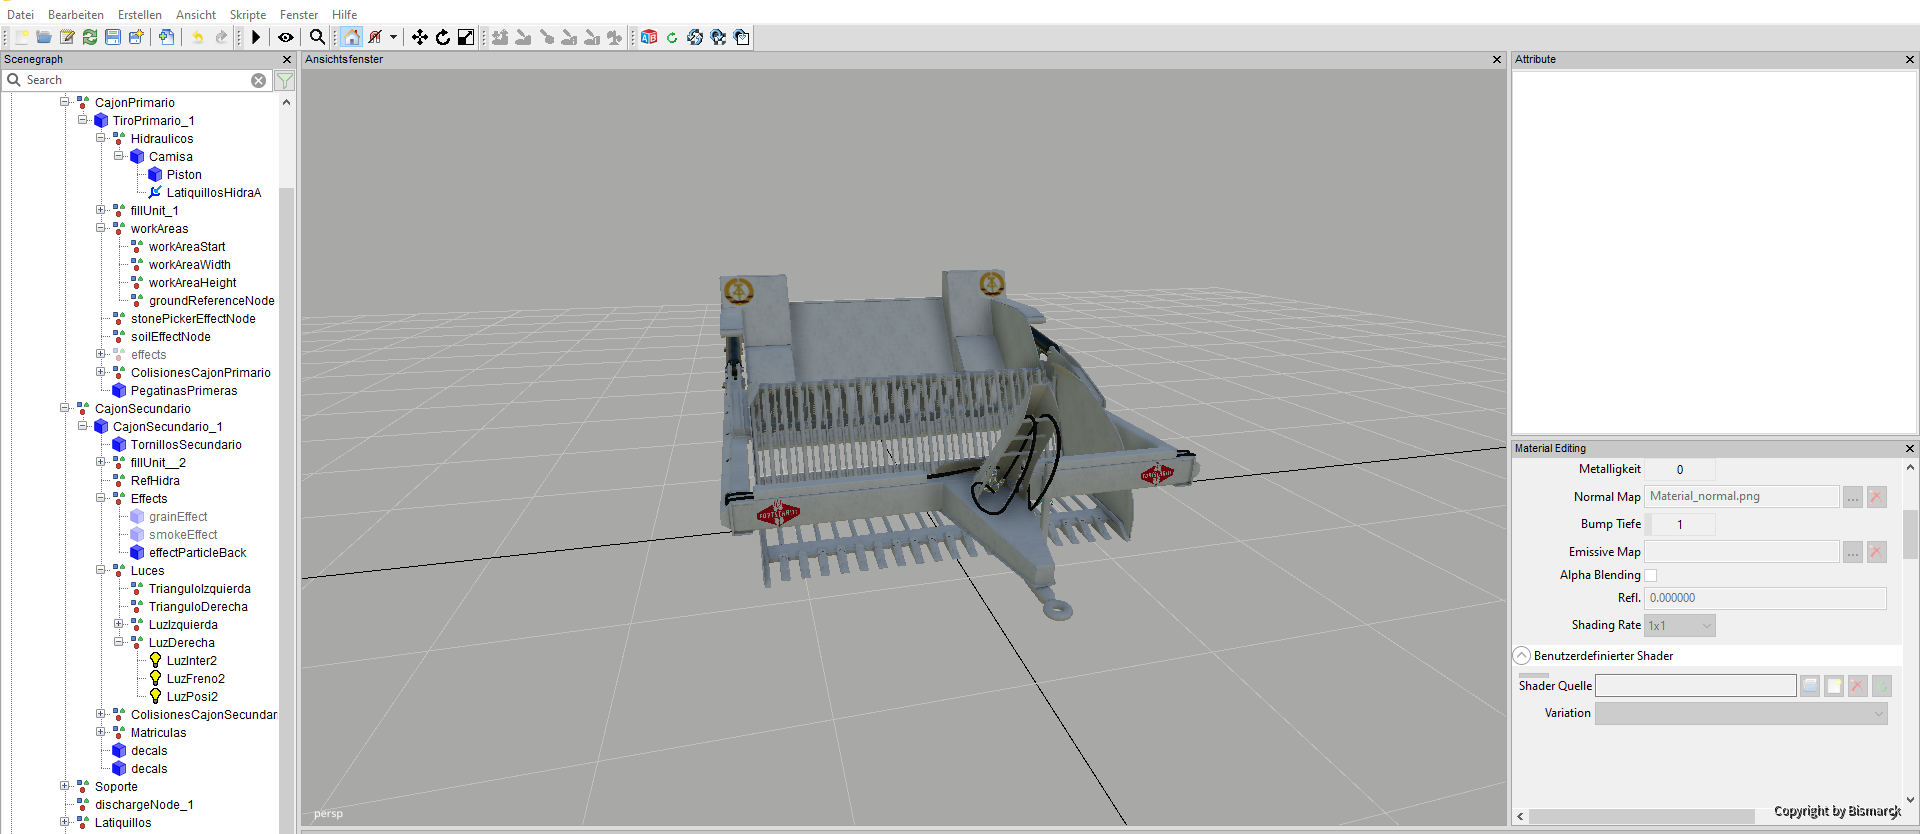Expand the fillUnit_1 tree node
This screenshot has width=1920, height=834.
[101, 210]
